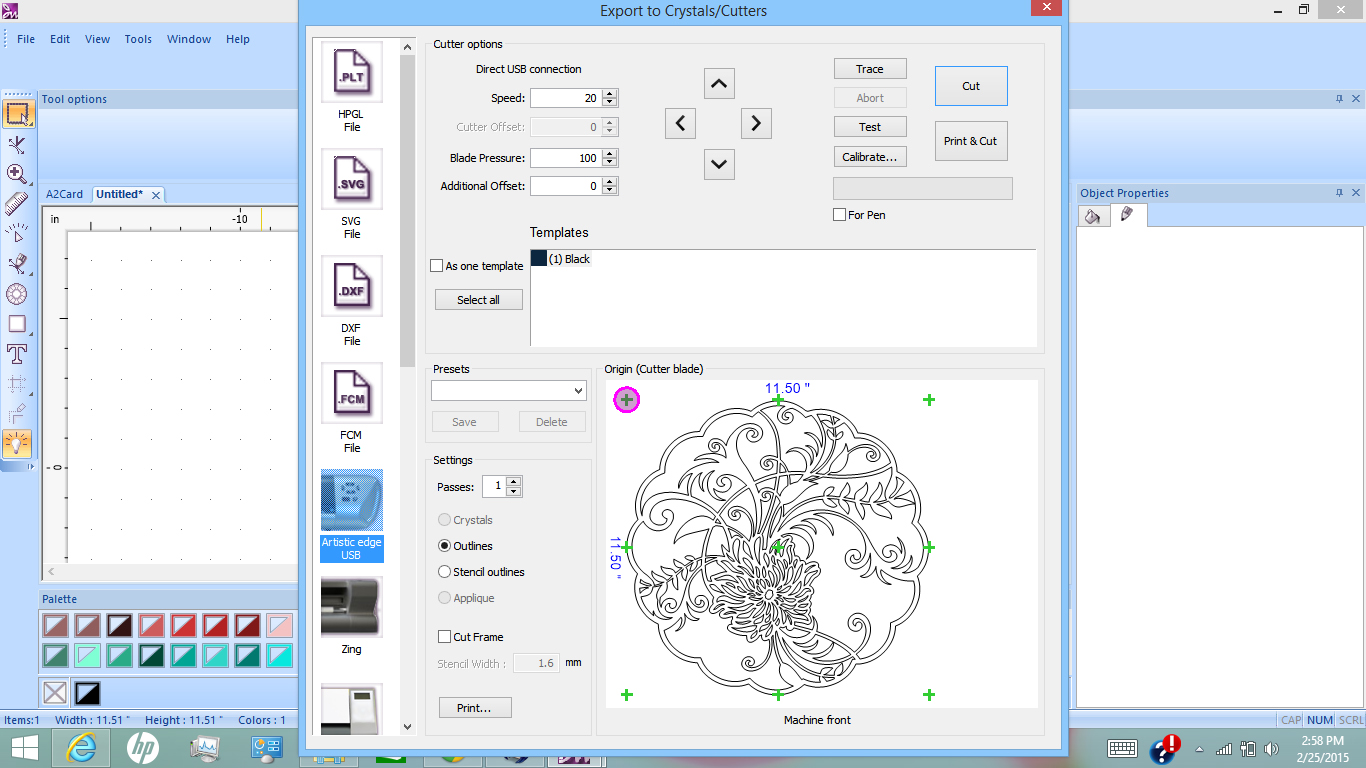
Task: Decrease Blade Pressure with down arrow
Action: (x=610, y=163)
